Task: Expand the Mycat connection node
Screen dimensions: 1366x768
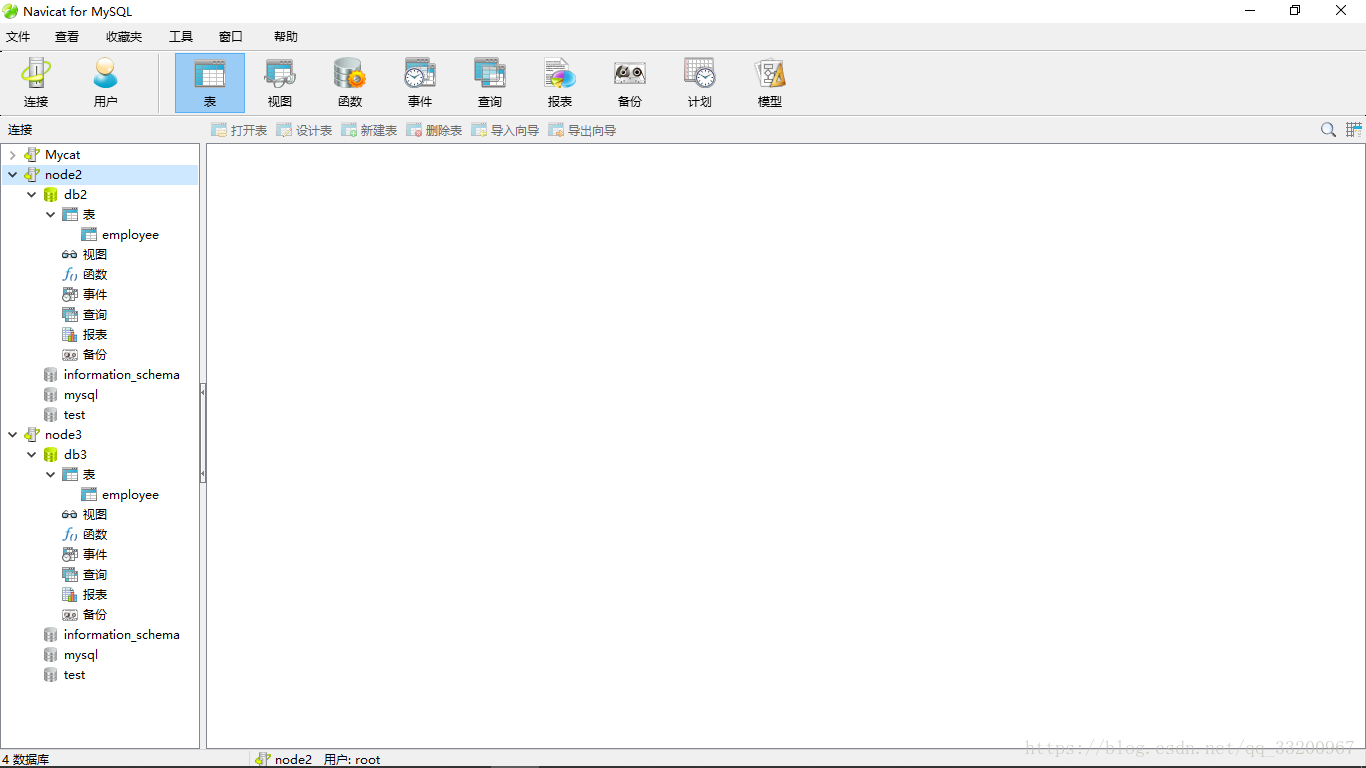Action: pos(13,155)
